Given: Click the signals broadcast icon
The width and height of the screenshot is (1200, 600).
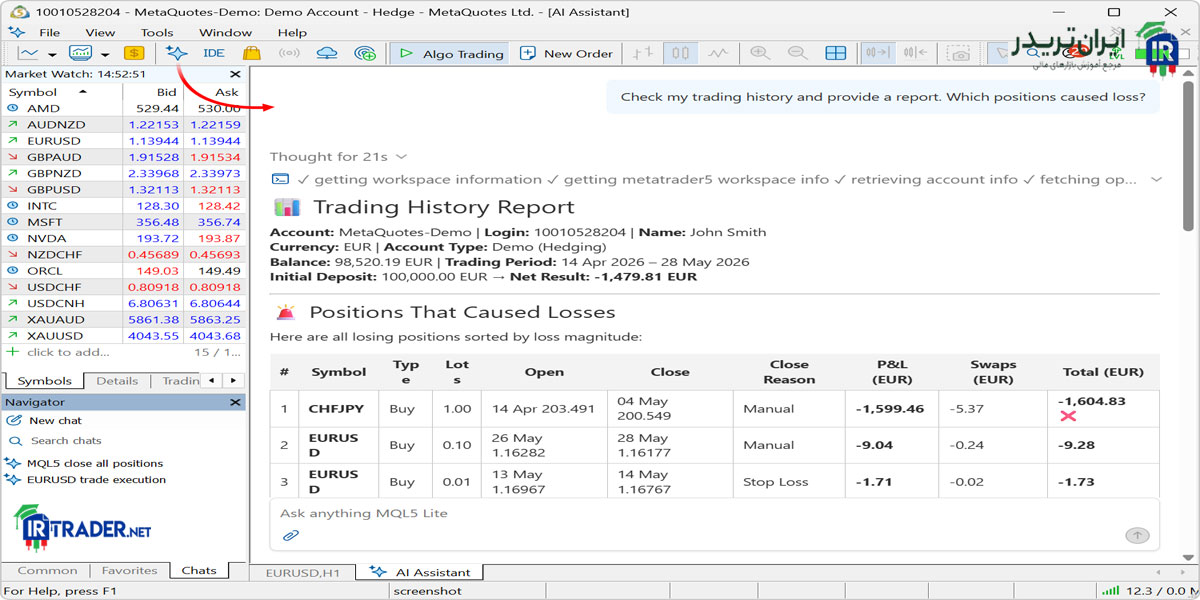Looking at the screenshot, I should coord(289,53).
